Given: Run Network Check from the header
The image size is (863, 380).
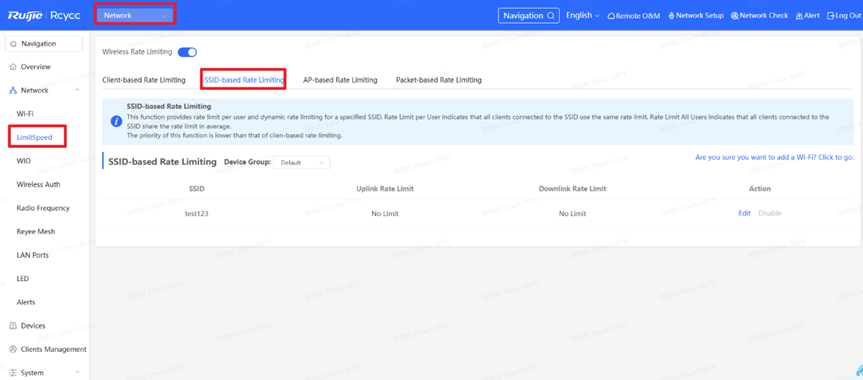Looking at the screenshot, I should 760,16.
